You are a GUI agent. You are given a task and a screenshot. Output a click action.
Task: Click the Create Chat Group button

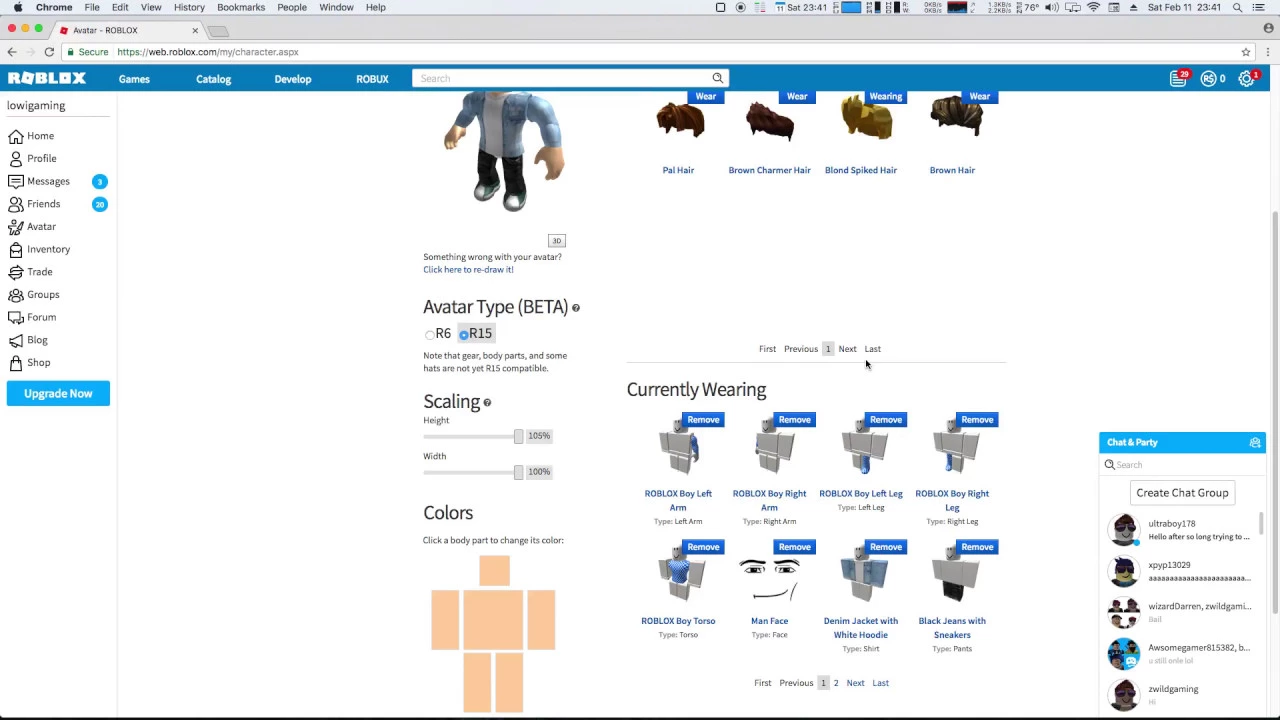pos(1182,493)
